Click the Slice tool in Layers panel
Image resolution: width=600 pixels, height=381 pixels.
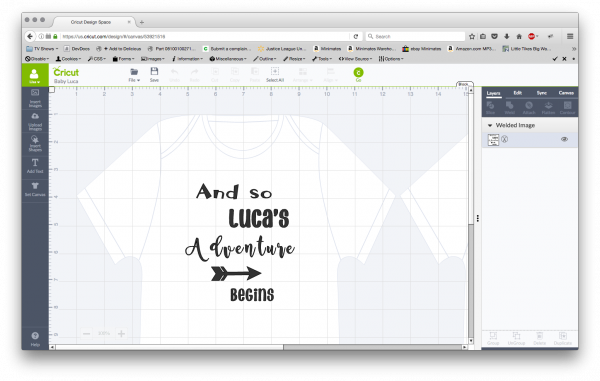pyautogui.click(x=491, y=107)
